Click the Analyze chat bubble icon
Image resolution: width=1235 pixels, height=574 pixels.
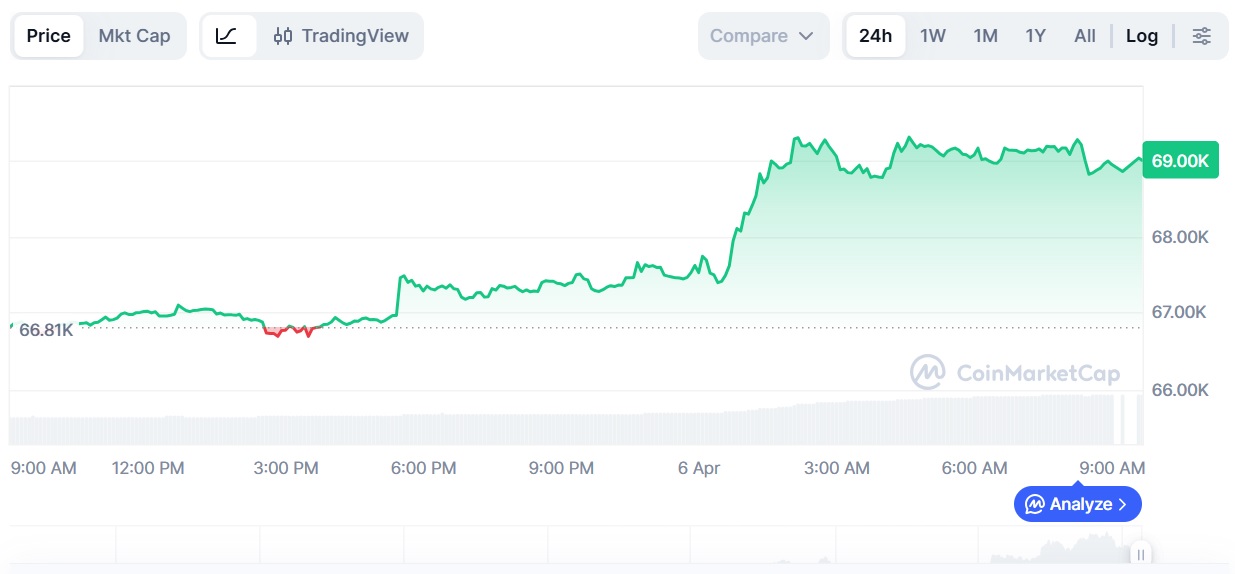point(1035,504)
